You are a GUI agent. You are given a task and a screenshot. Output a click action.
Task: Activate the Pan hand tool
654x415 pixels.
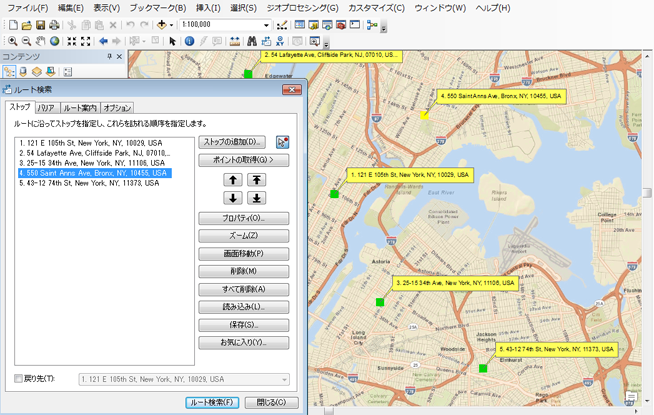tap(41, 42)
